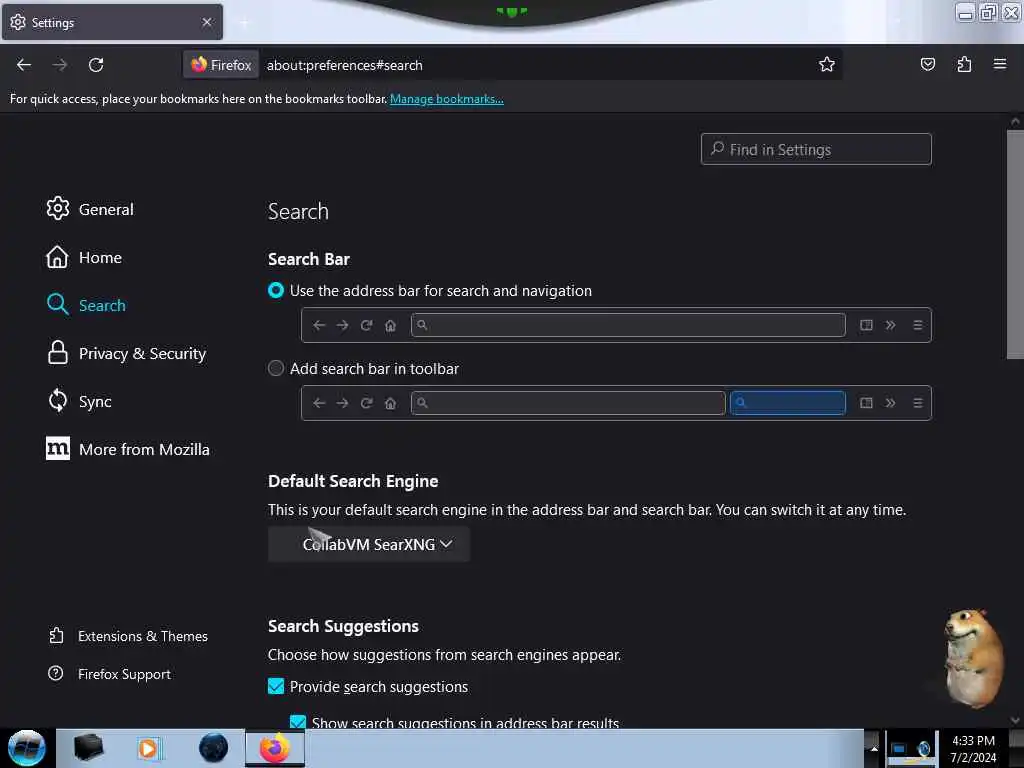This screenshot has height=768, width=1024.
Task: Click the dancing hamster desktop mascot
Action: (972, 658)
